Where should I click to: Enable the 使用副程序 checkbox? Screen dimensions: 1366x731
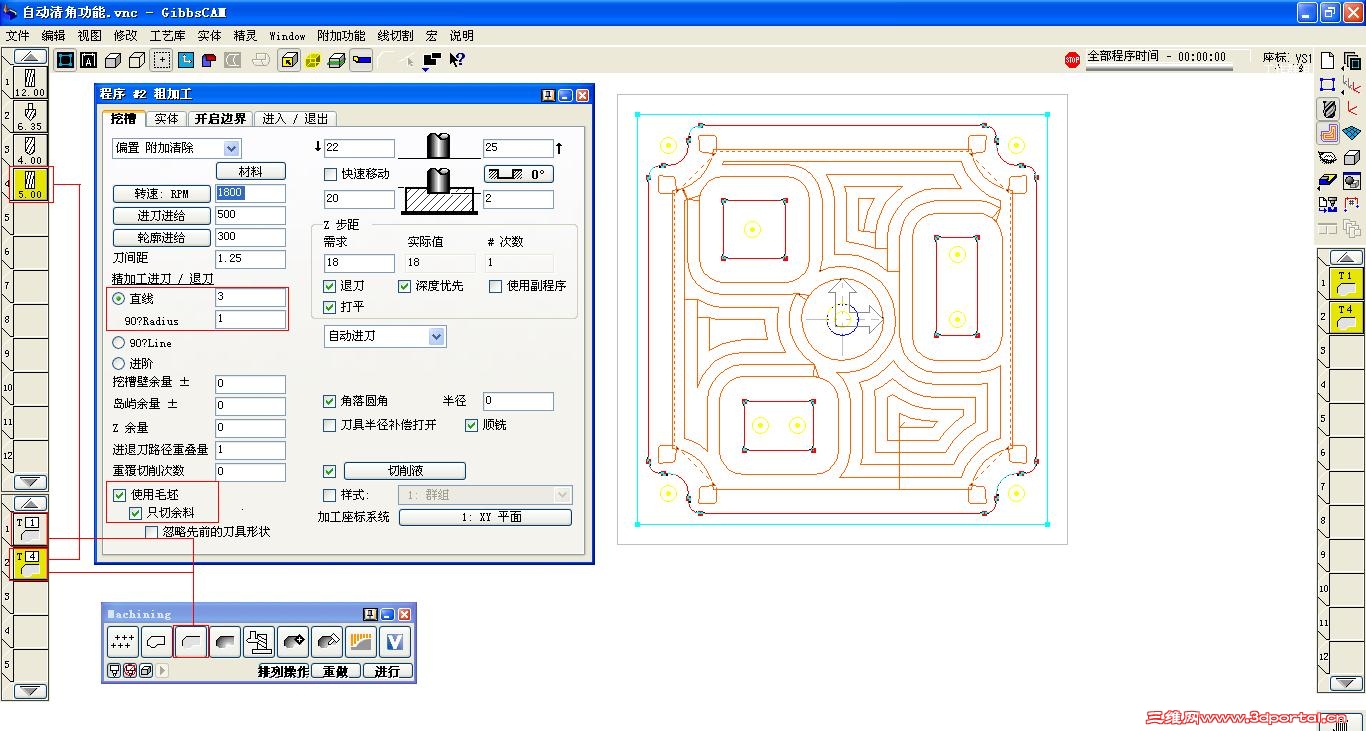(x=496, y=286)
